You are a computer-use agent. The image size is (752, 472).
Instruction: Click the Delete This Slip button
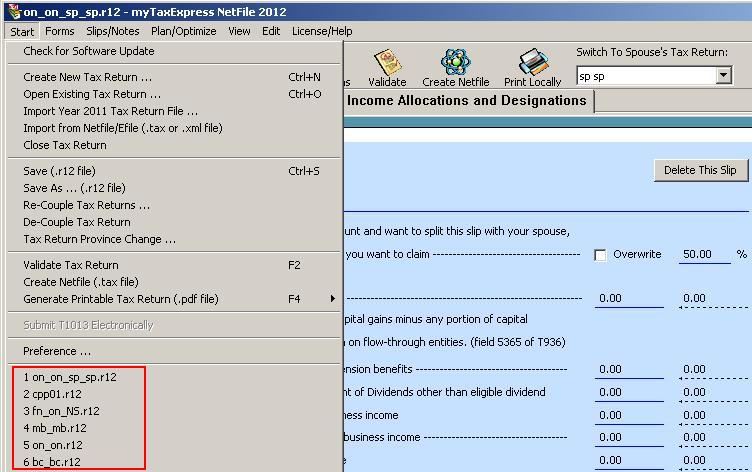(700, 170)
